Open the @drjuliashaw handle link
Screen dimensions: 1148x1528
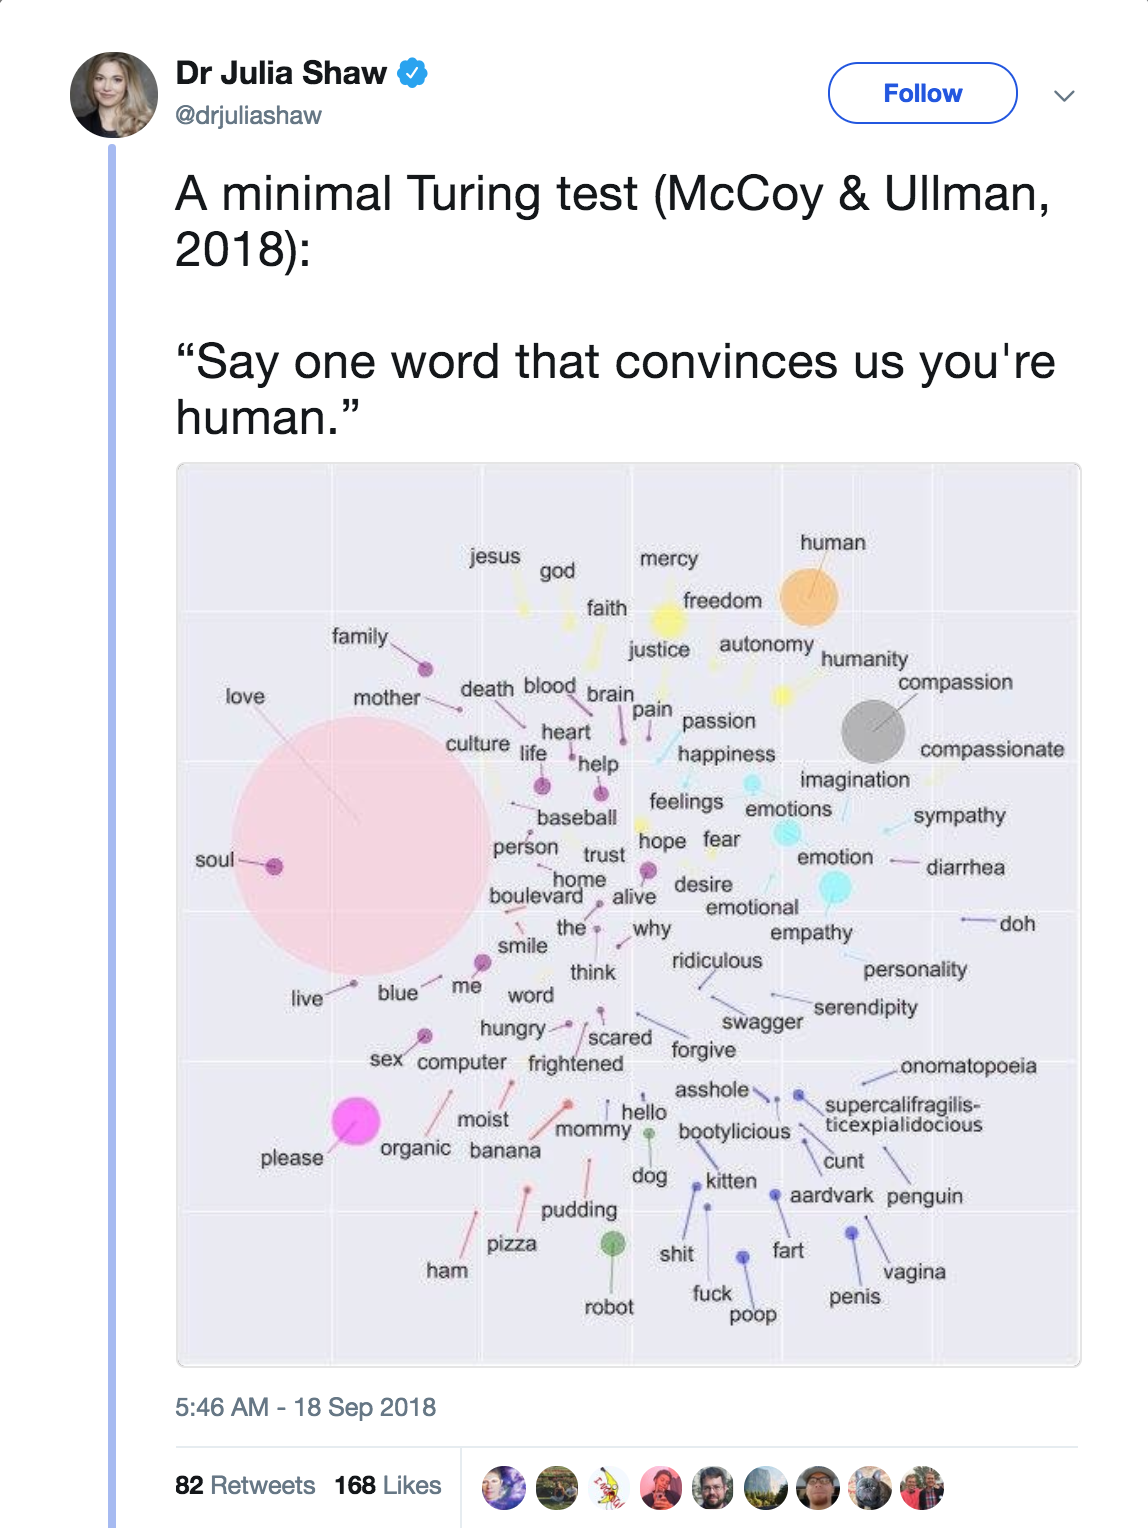point(248,116)
